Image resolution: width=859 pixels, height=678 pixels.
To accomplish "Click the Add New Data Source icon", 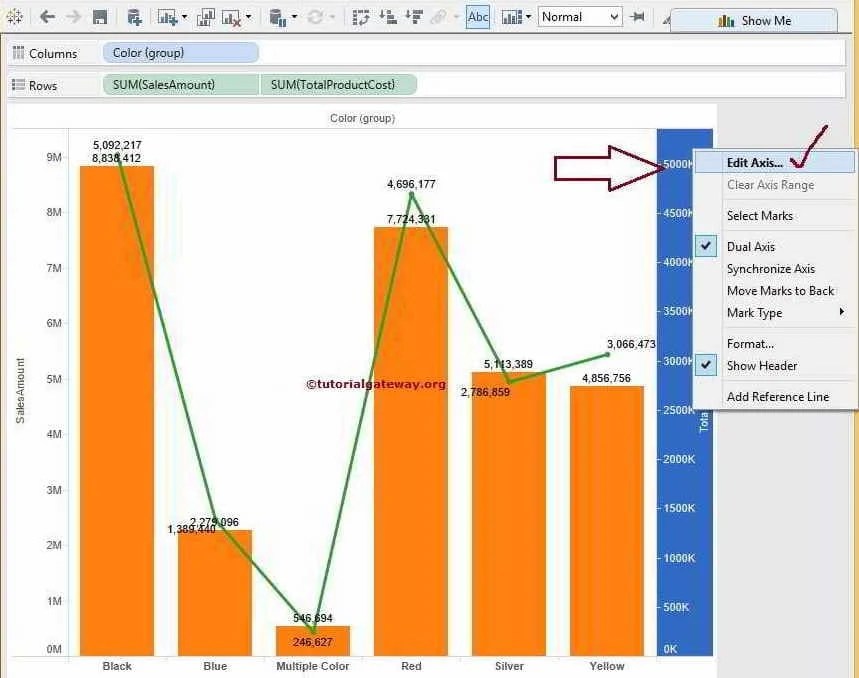I will coord(134,18).
